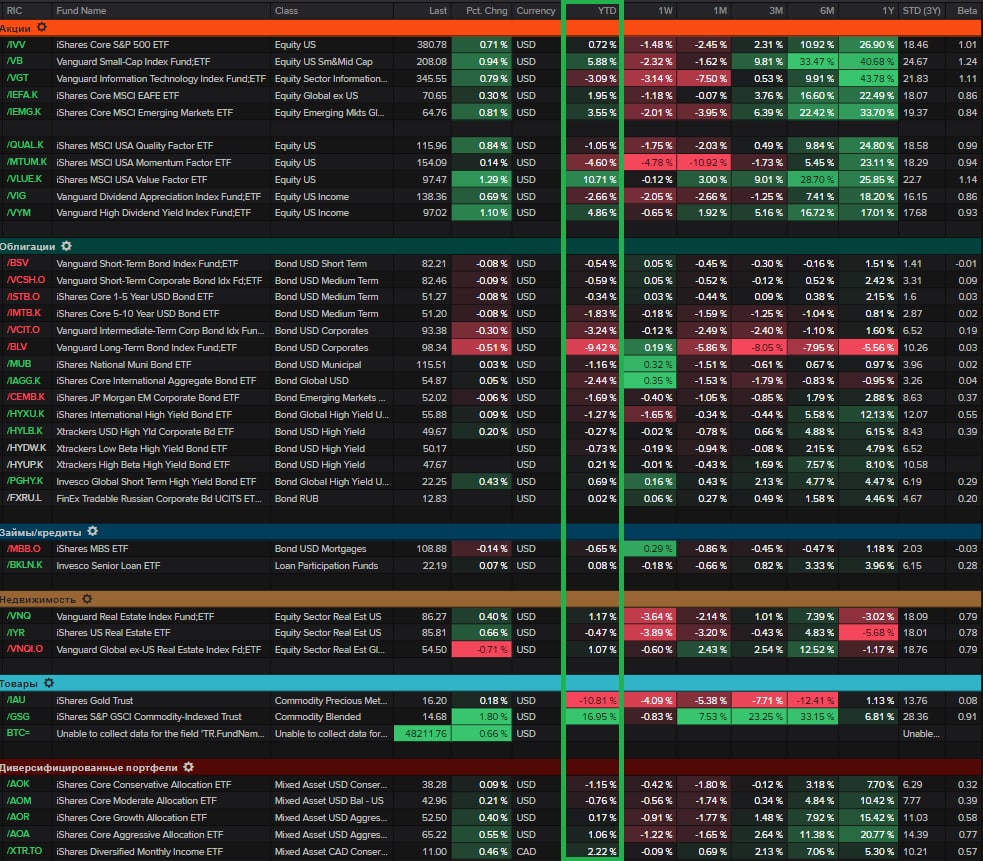Open the /VNQ ticker link
Image resolution: width=983 pixels, height=861 pixels.
pyautogui.click(x=18, y=616)
